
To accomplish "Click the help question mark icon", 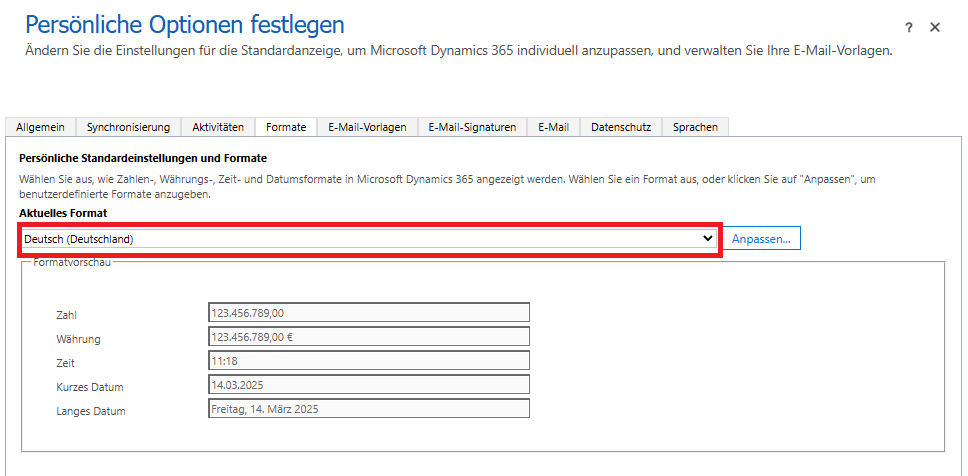I will tap(909, 28).
